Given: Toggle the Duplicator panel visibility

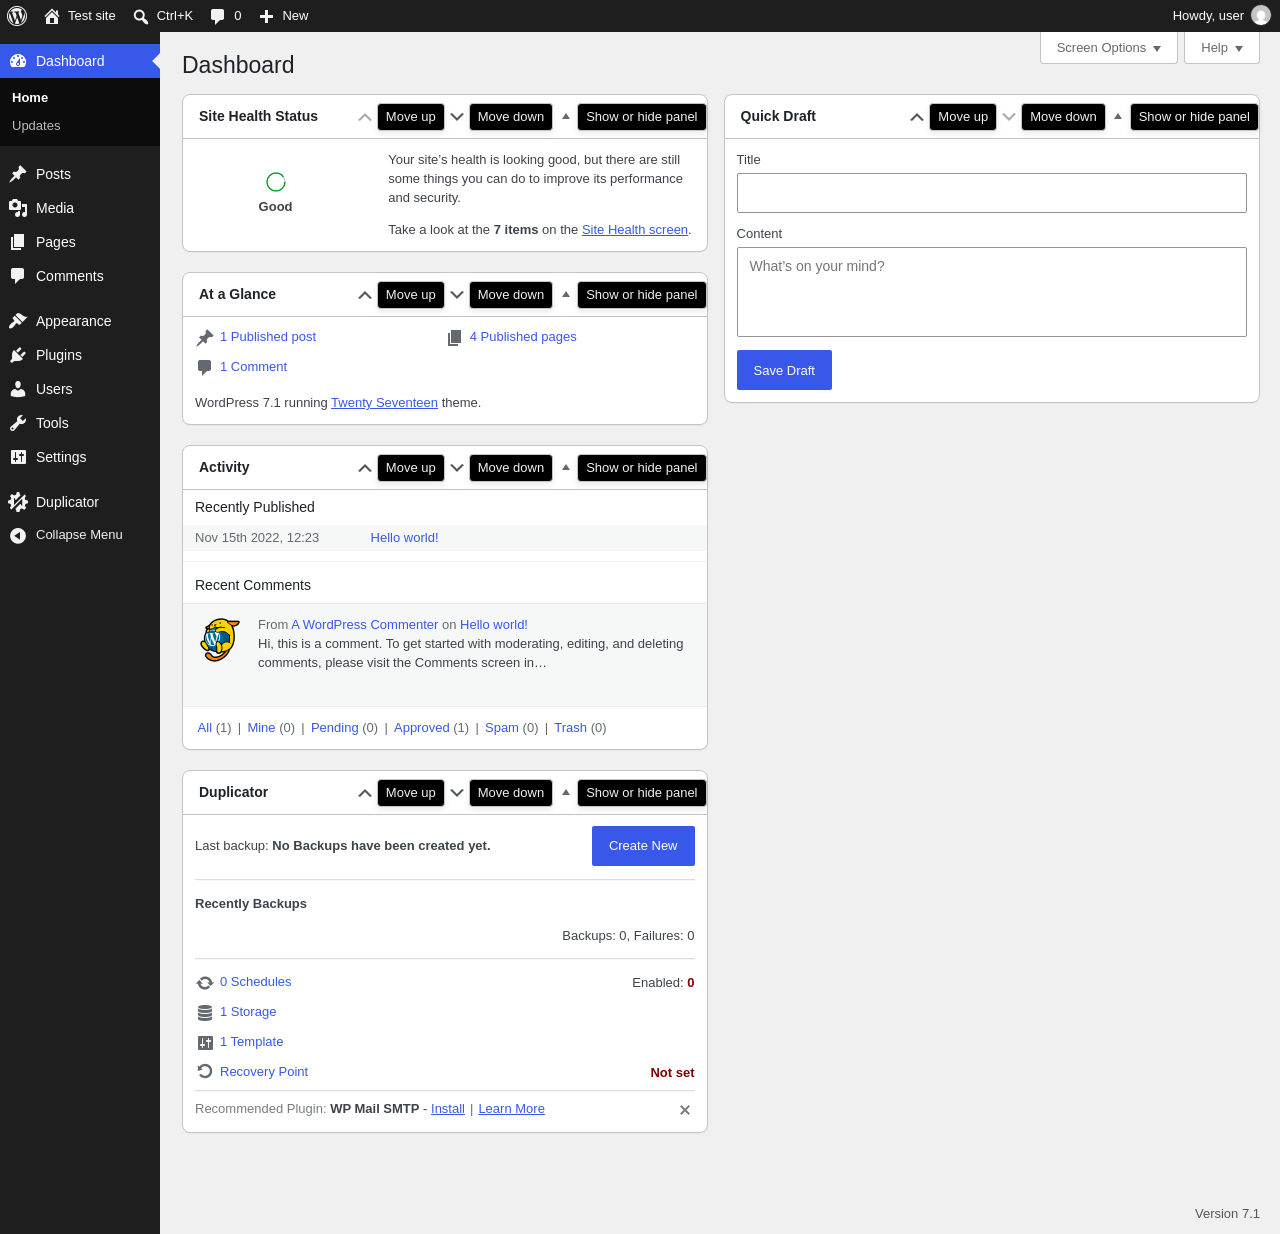Looking at the screenshot, I should click(x=566, y=792).
